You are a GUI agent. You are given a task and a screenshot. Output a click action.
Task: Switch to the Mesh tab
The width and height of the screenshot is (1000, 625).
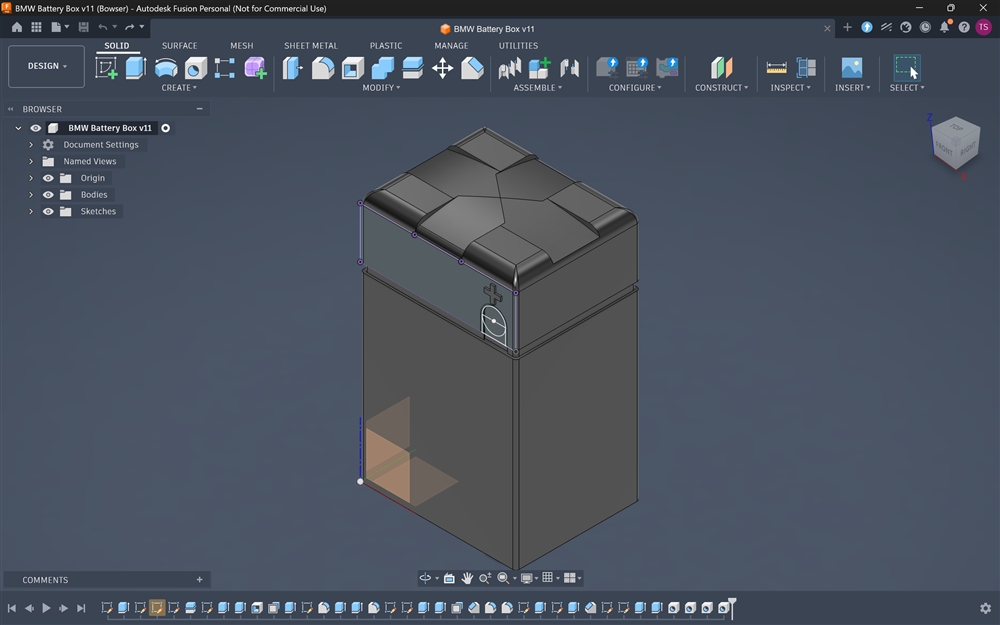242,46
